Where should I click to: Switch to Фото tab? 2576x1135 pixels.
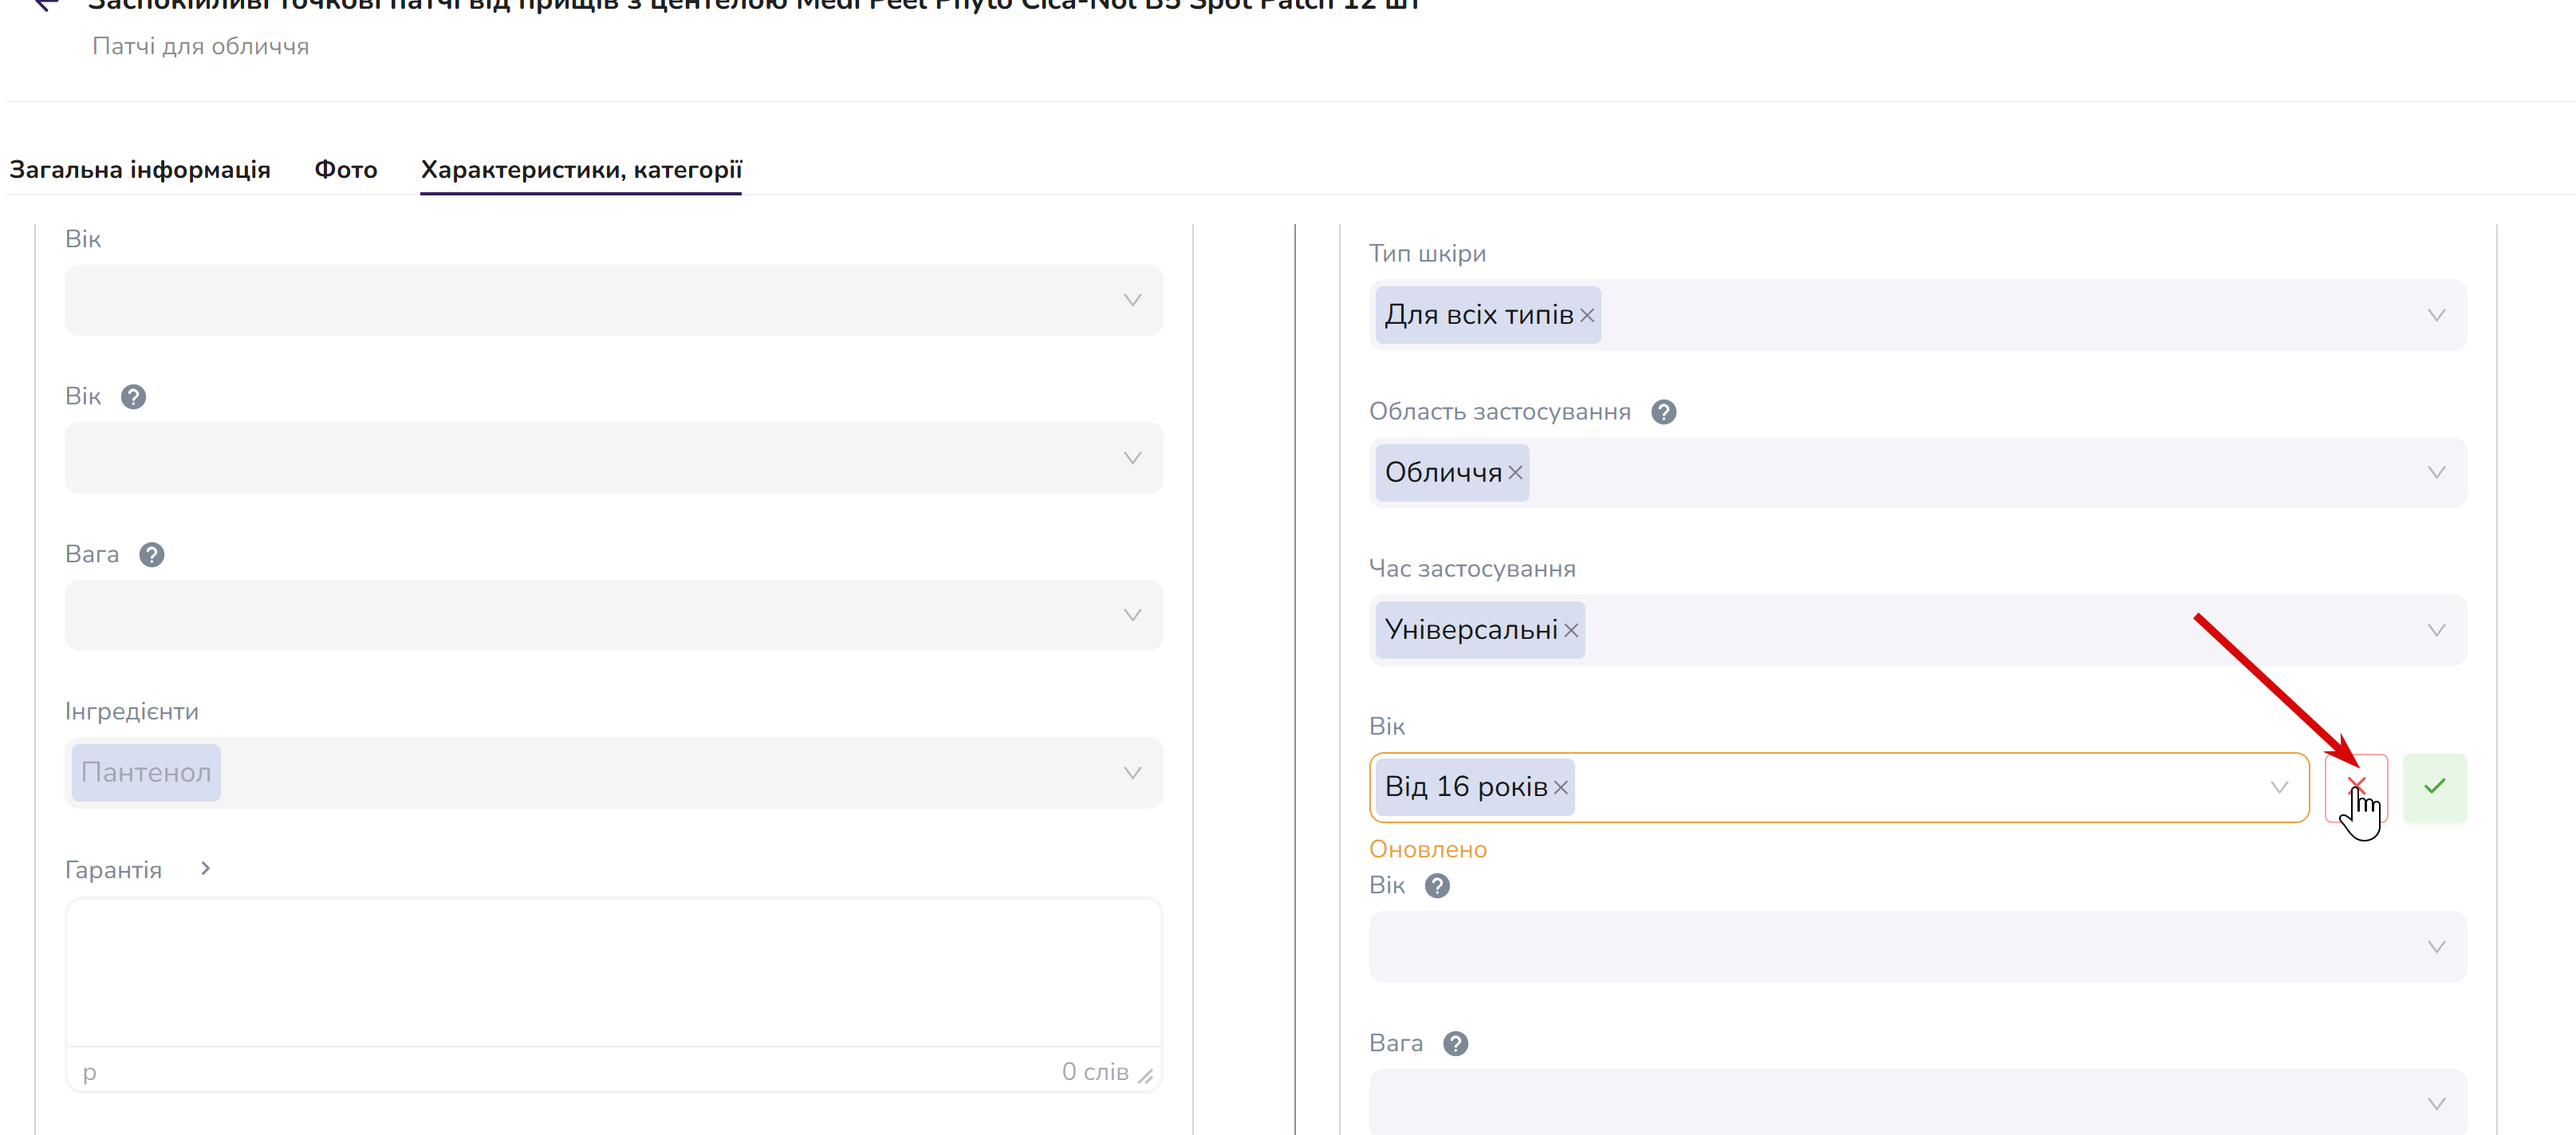tap(346, 170)
